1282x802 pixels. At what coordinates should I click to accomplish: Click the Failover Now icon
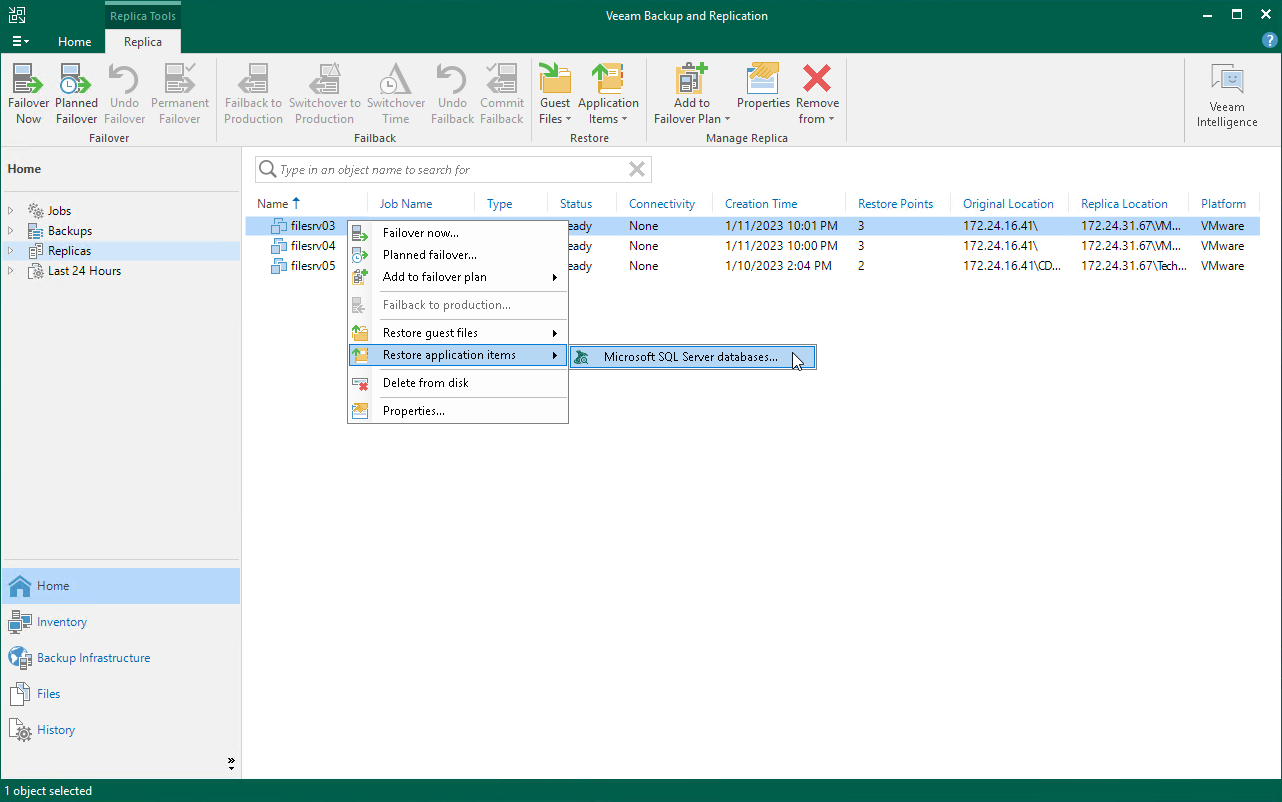tap(28, 90)
